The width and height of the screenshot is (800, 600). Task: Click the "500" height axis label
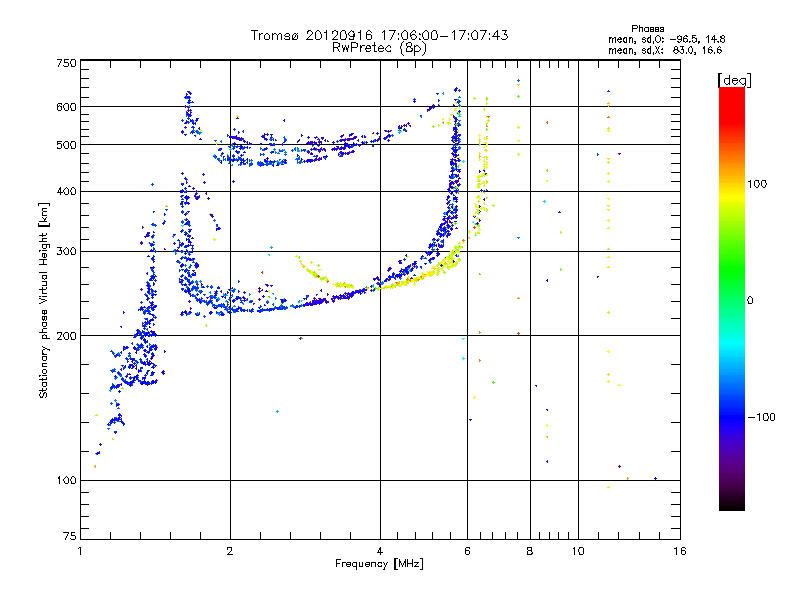(66, 145)
